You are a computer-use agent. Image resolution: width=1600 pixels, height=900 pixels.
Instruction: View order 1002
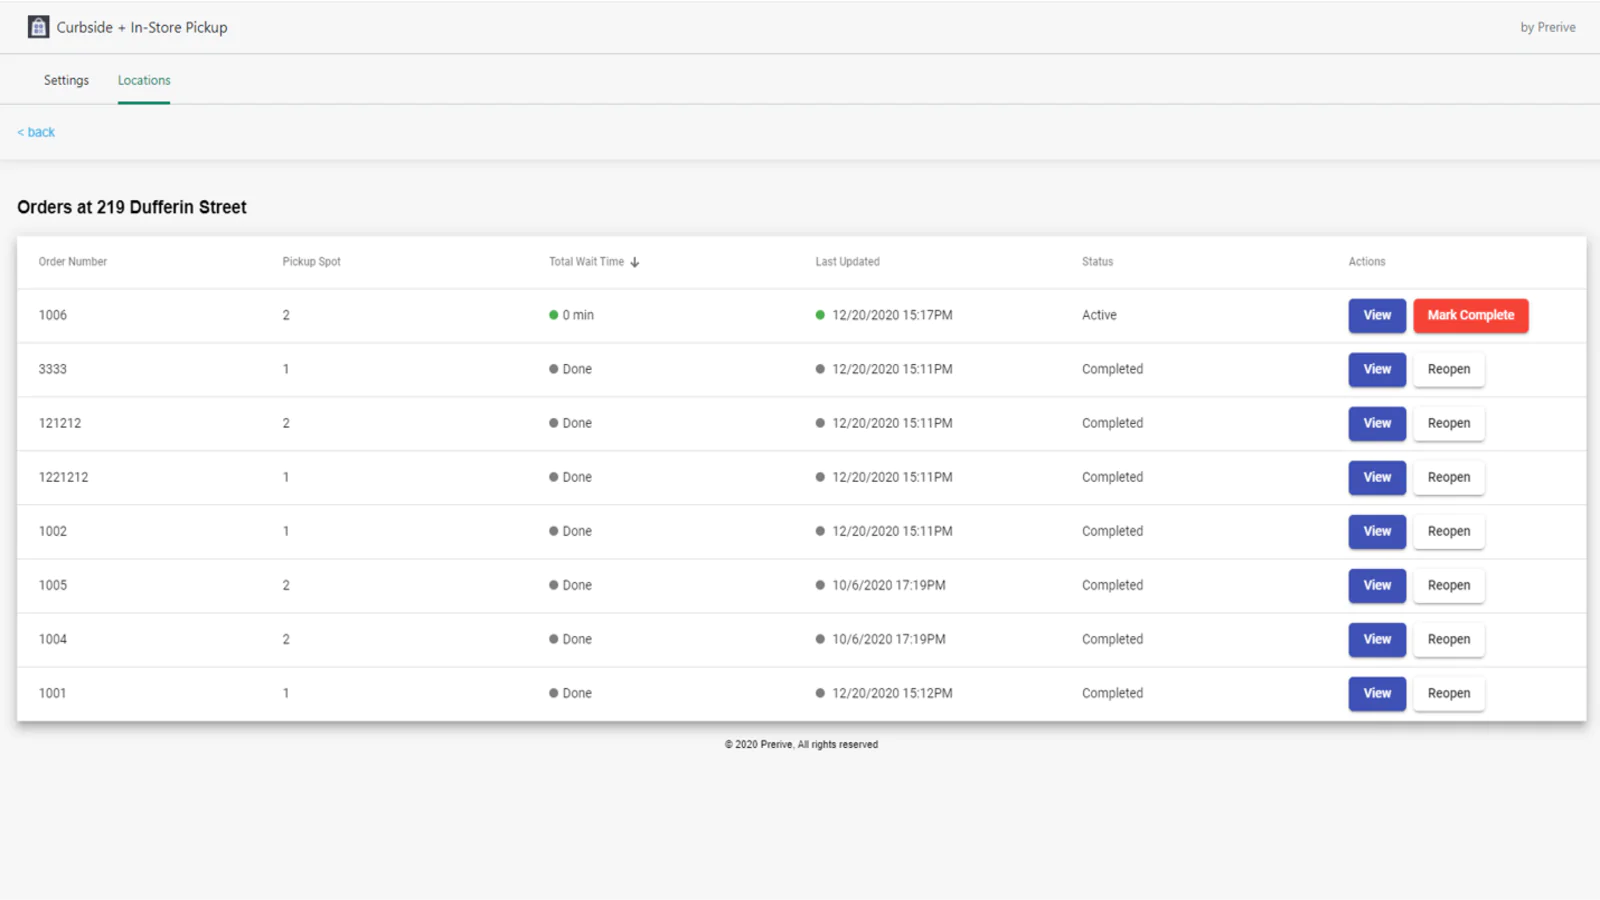pos(1377,531)
